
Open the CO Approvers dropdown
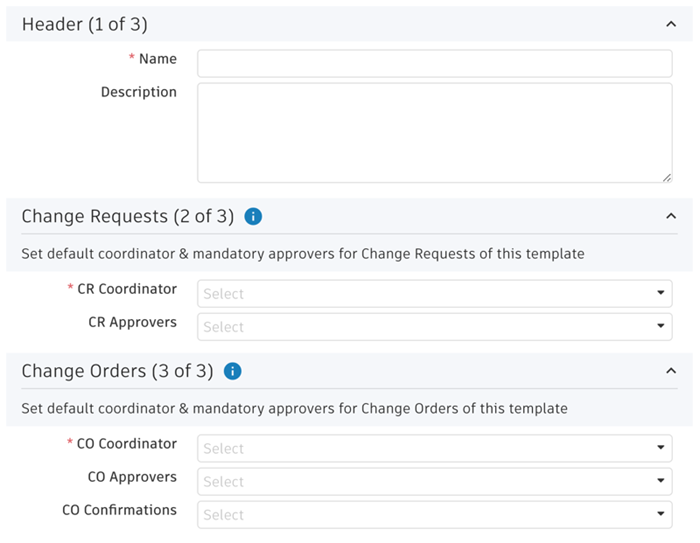[434, 482]
